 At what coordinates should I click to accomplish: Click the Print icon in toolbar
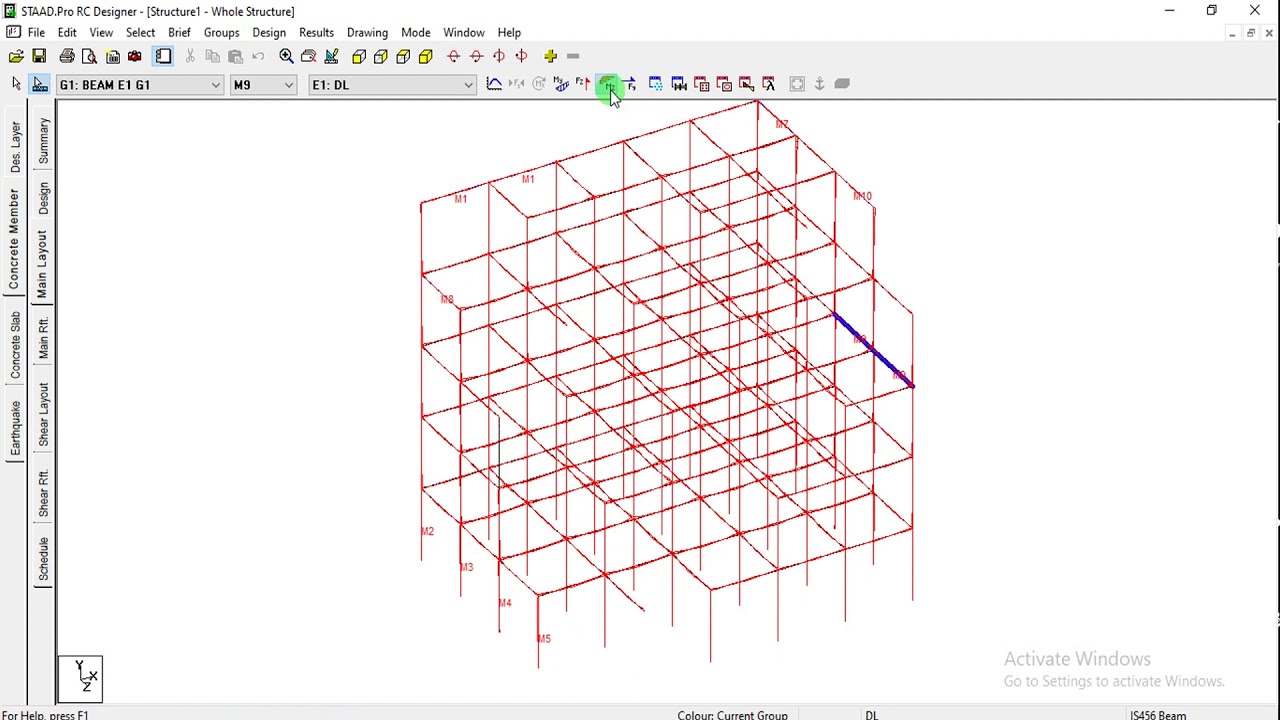click(67, 56)
